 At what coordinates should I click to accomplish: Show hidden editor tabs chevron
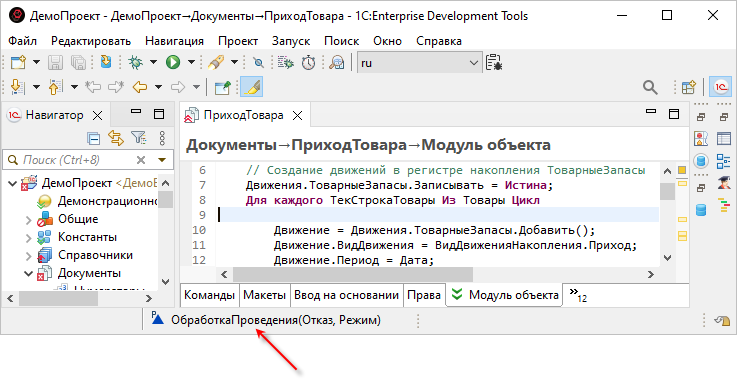578,295
